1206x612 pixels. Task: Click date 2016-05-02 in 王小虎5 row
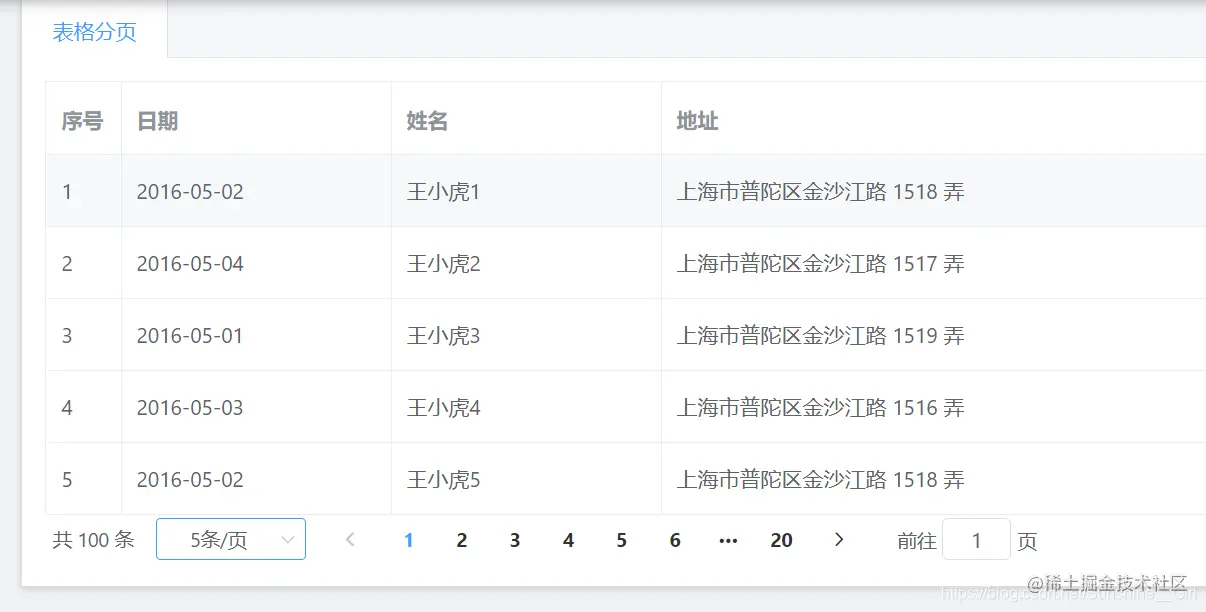(x=190, y=480)
